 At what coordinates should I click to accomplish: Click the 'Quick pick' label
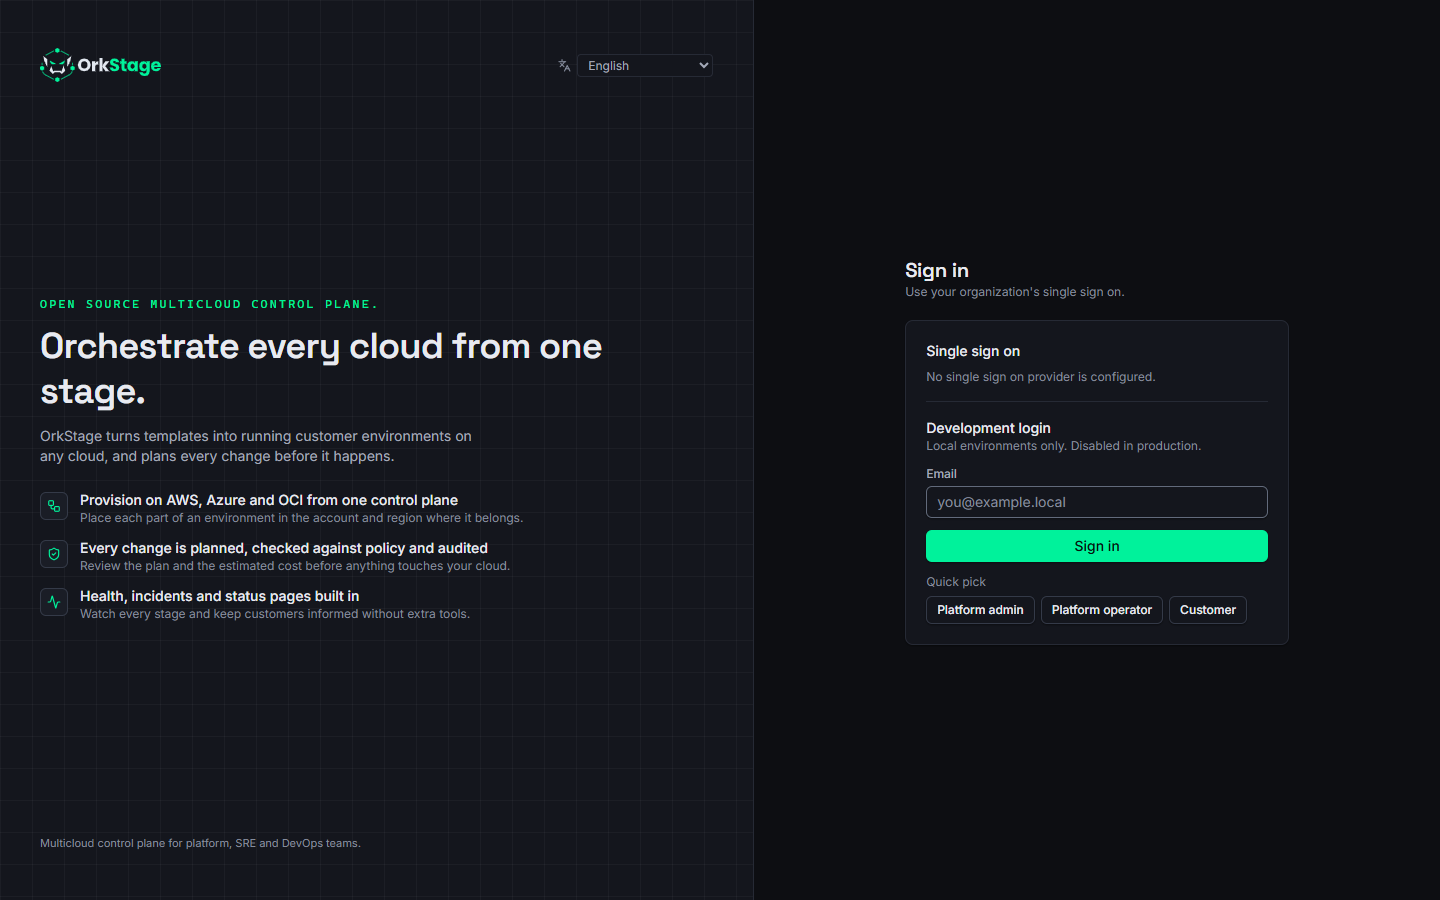956,582
